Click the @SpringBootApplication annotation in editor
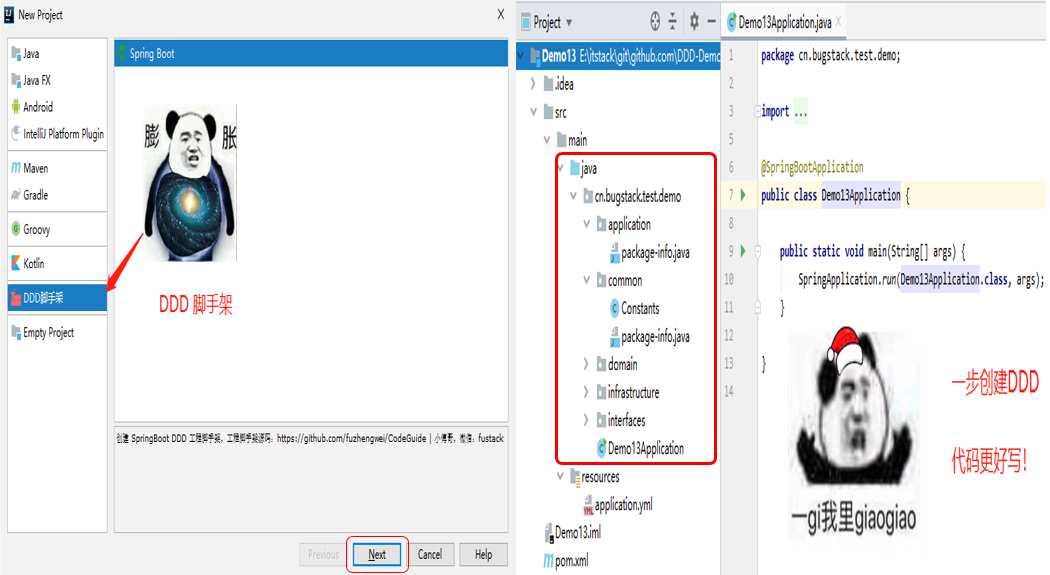 tap(812, 167)
